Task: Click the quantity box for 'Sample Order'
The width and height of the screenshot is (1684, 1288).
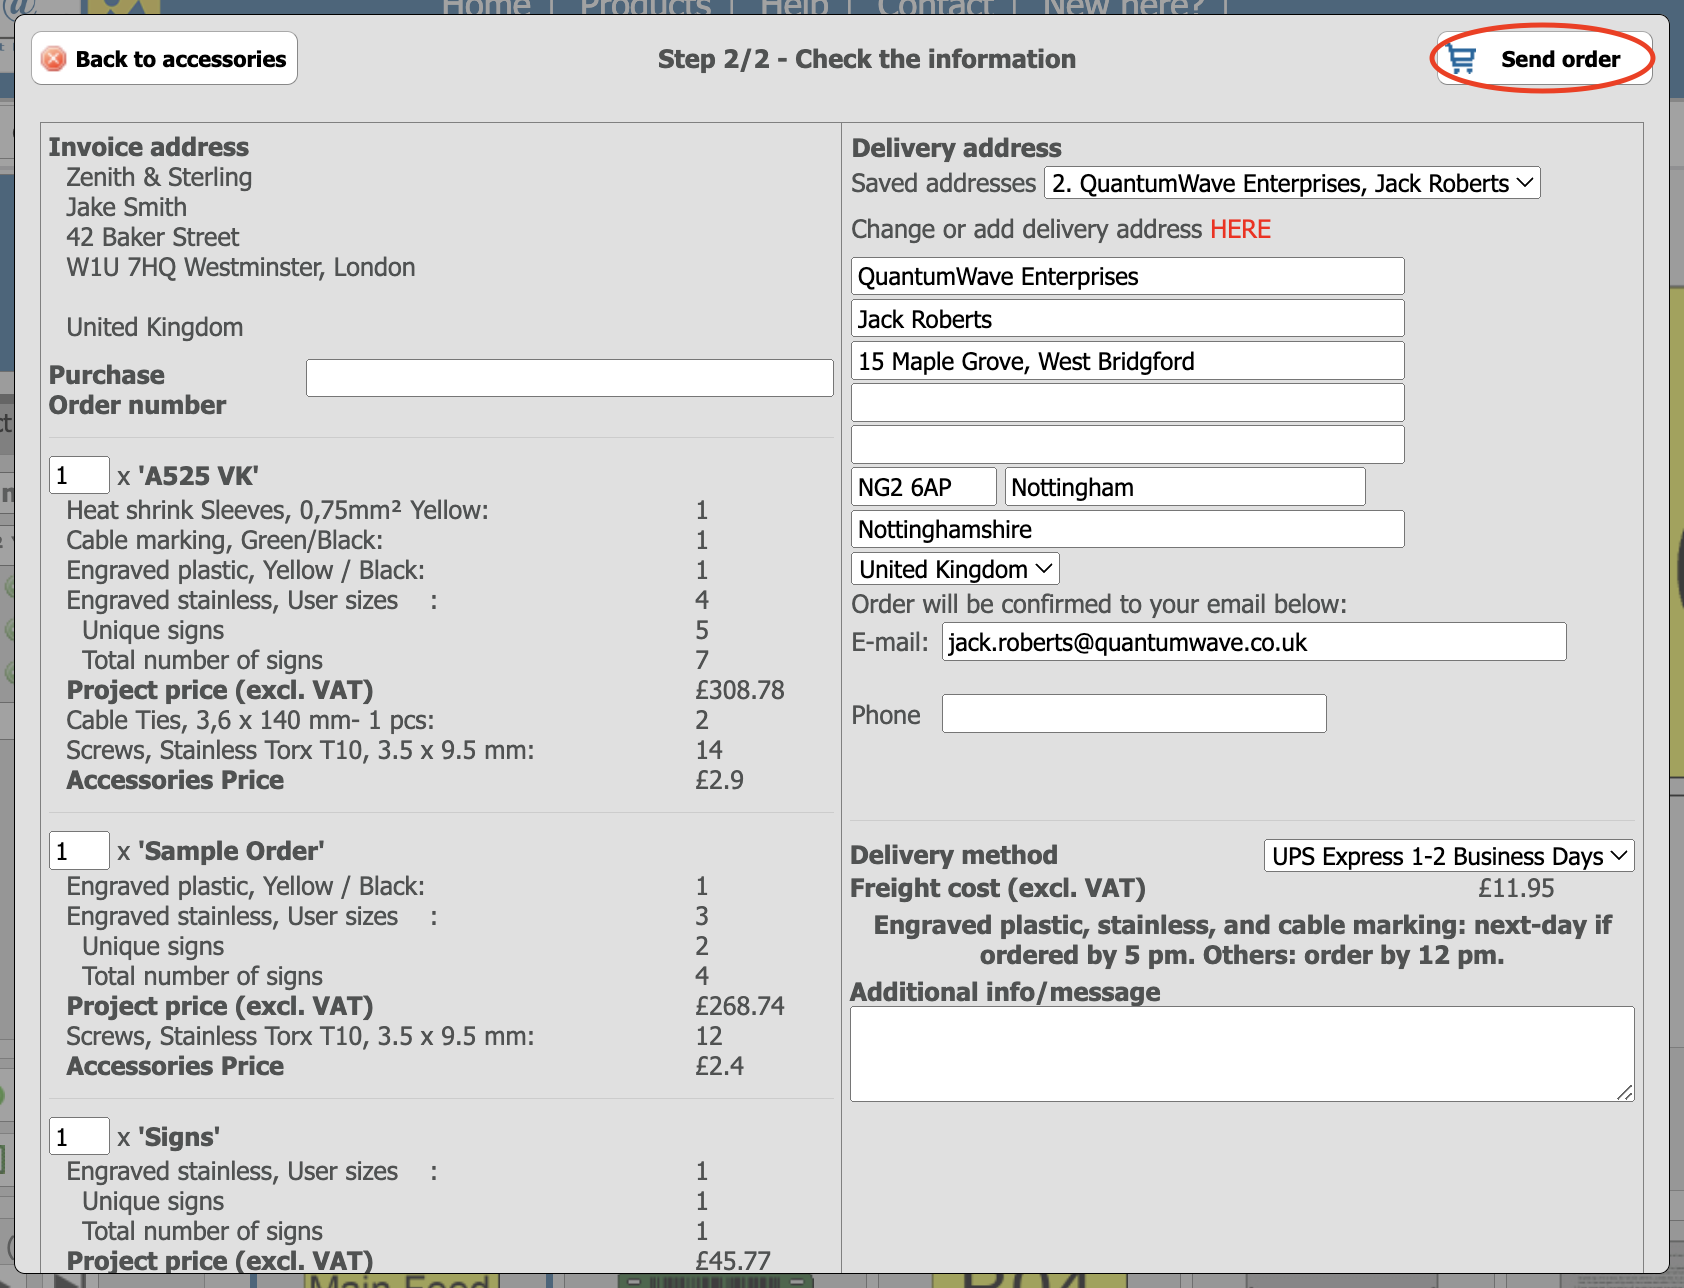Action: [x=79, y=851]
